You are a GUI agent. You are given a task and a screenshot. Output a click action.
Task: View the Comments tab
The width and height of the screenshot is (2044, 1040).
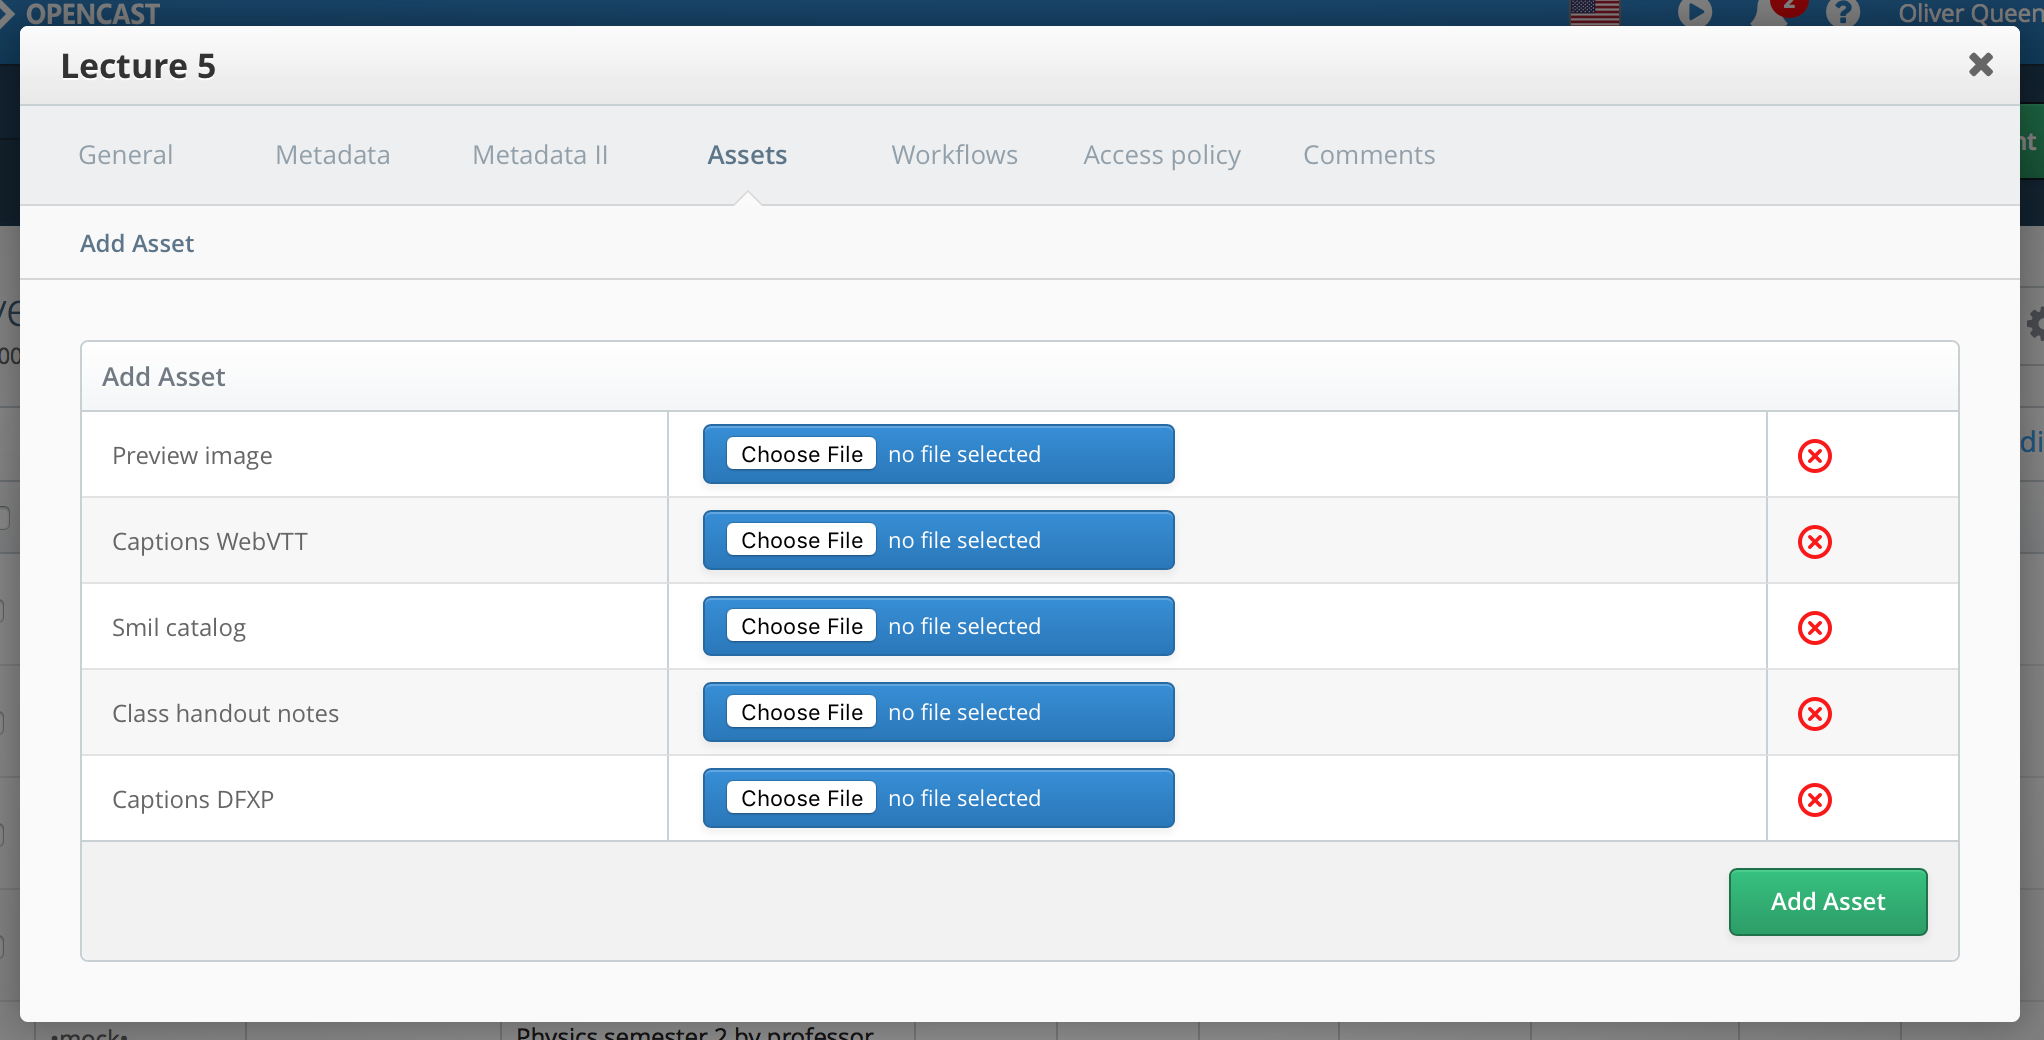pos(1368,155)
